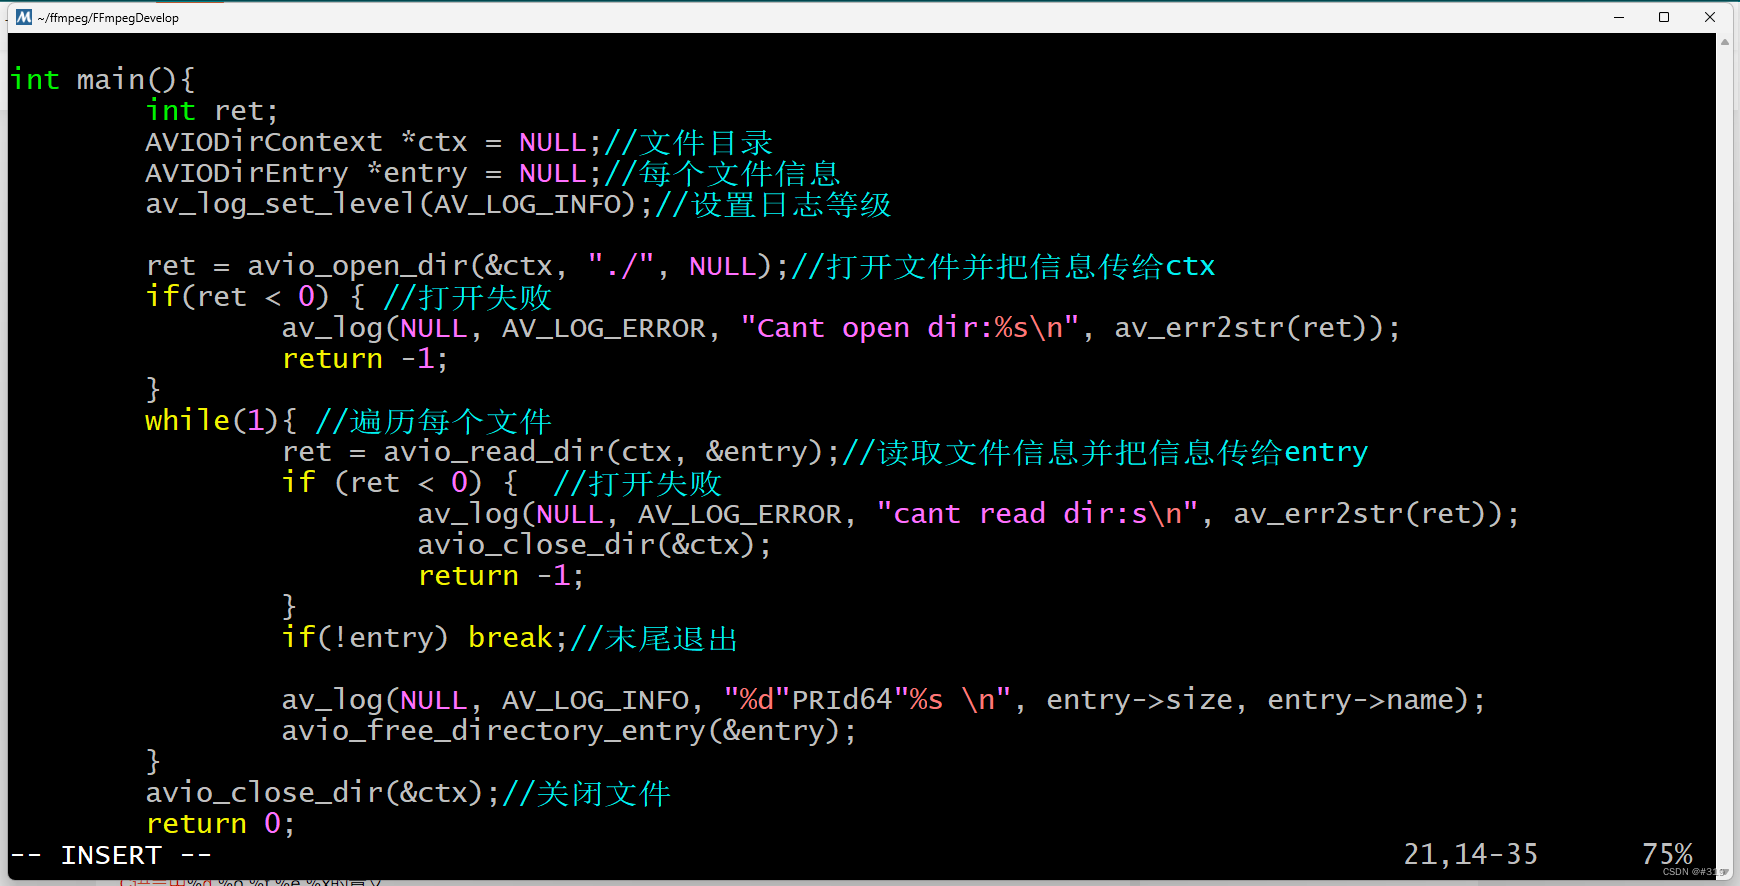Click the '//设置日志等级' comment
Image resolution: width=1740 pixels, height=886 pixels.
coord(774,204)
